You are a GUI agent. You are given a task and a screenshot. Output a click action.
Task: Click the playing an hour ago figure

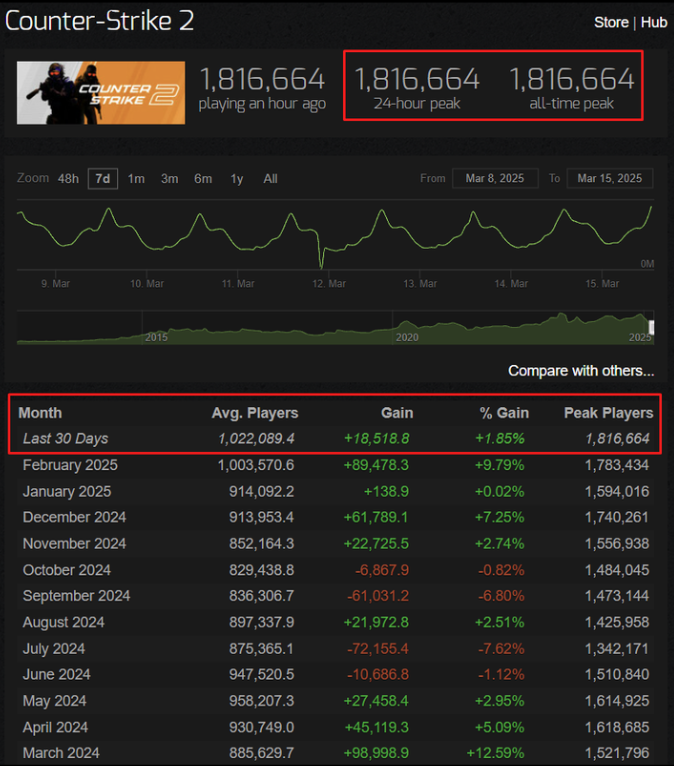click(262, 79)
